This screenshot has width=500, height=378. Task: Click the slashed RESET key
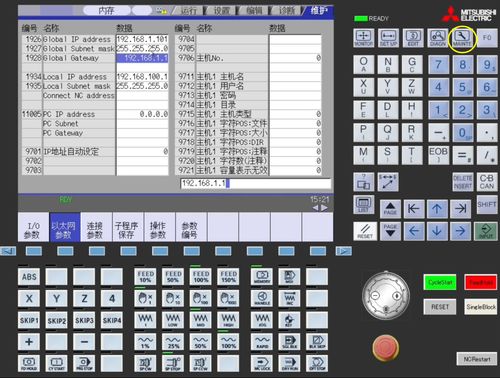[365, 231]
